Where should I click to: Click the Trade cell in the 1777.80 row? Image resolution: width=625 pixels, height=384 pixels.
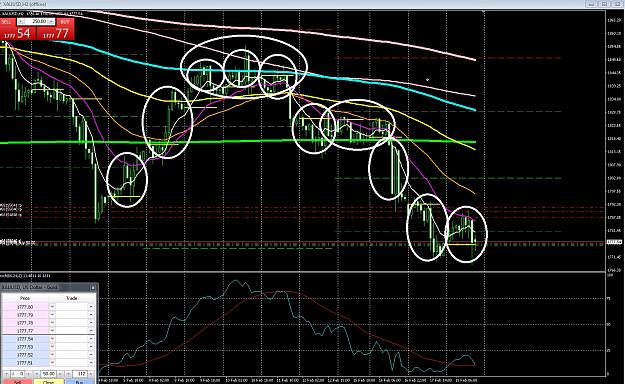point(72,307)
